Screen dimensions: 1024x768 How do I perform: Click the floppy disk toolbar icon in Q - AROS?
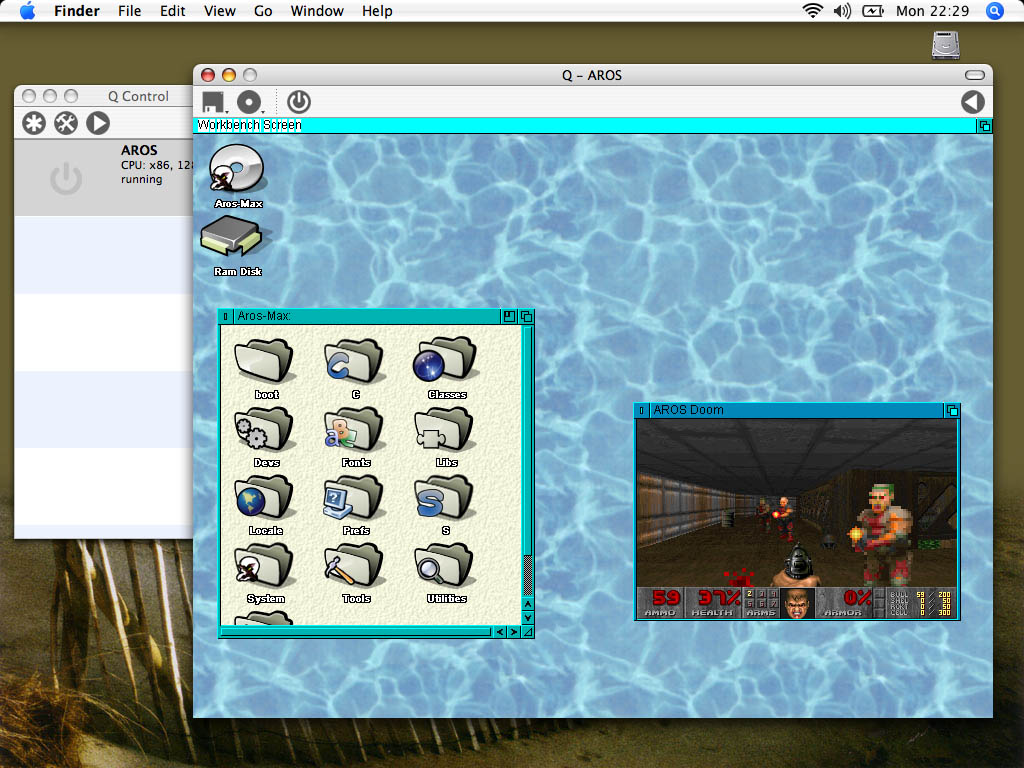pos(214,102)
